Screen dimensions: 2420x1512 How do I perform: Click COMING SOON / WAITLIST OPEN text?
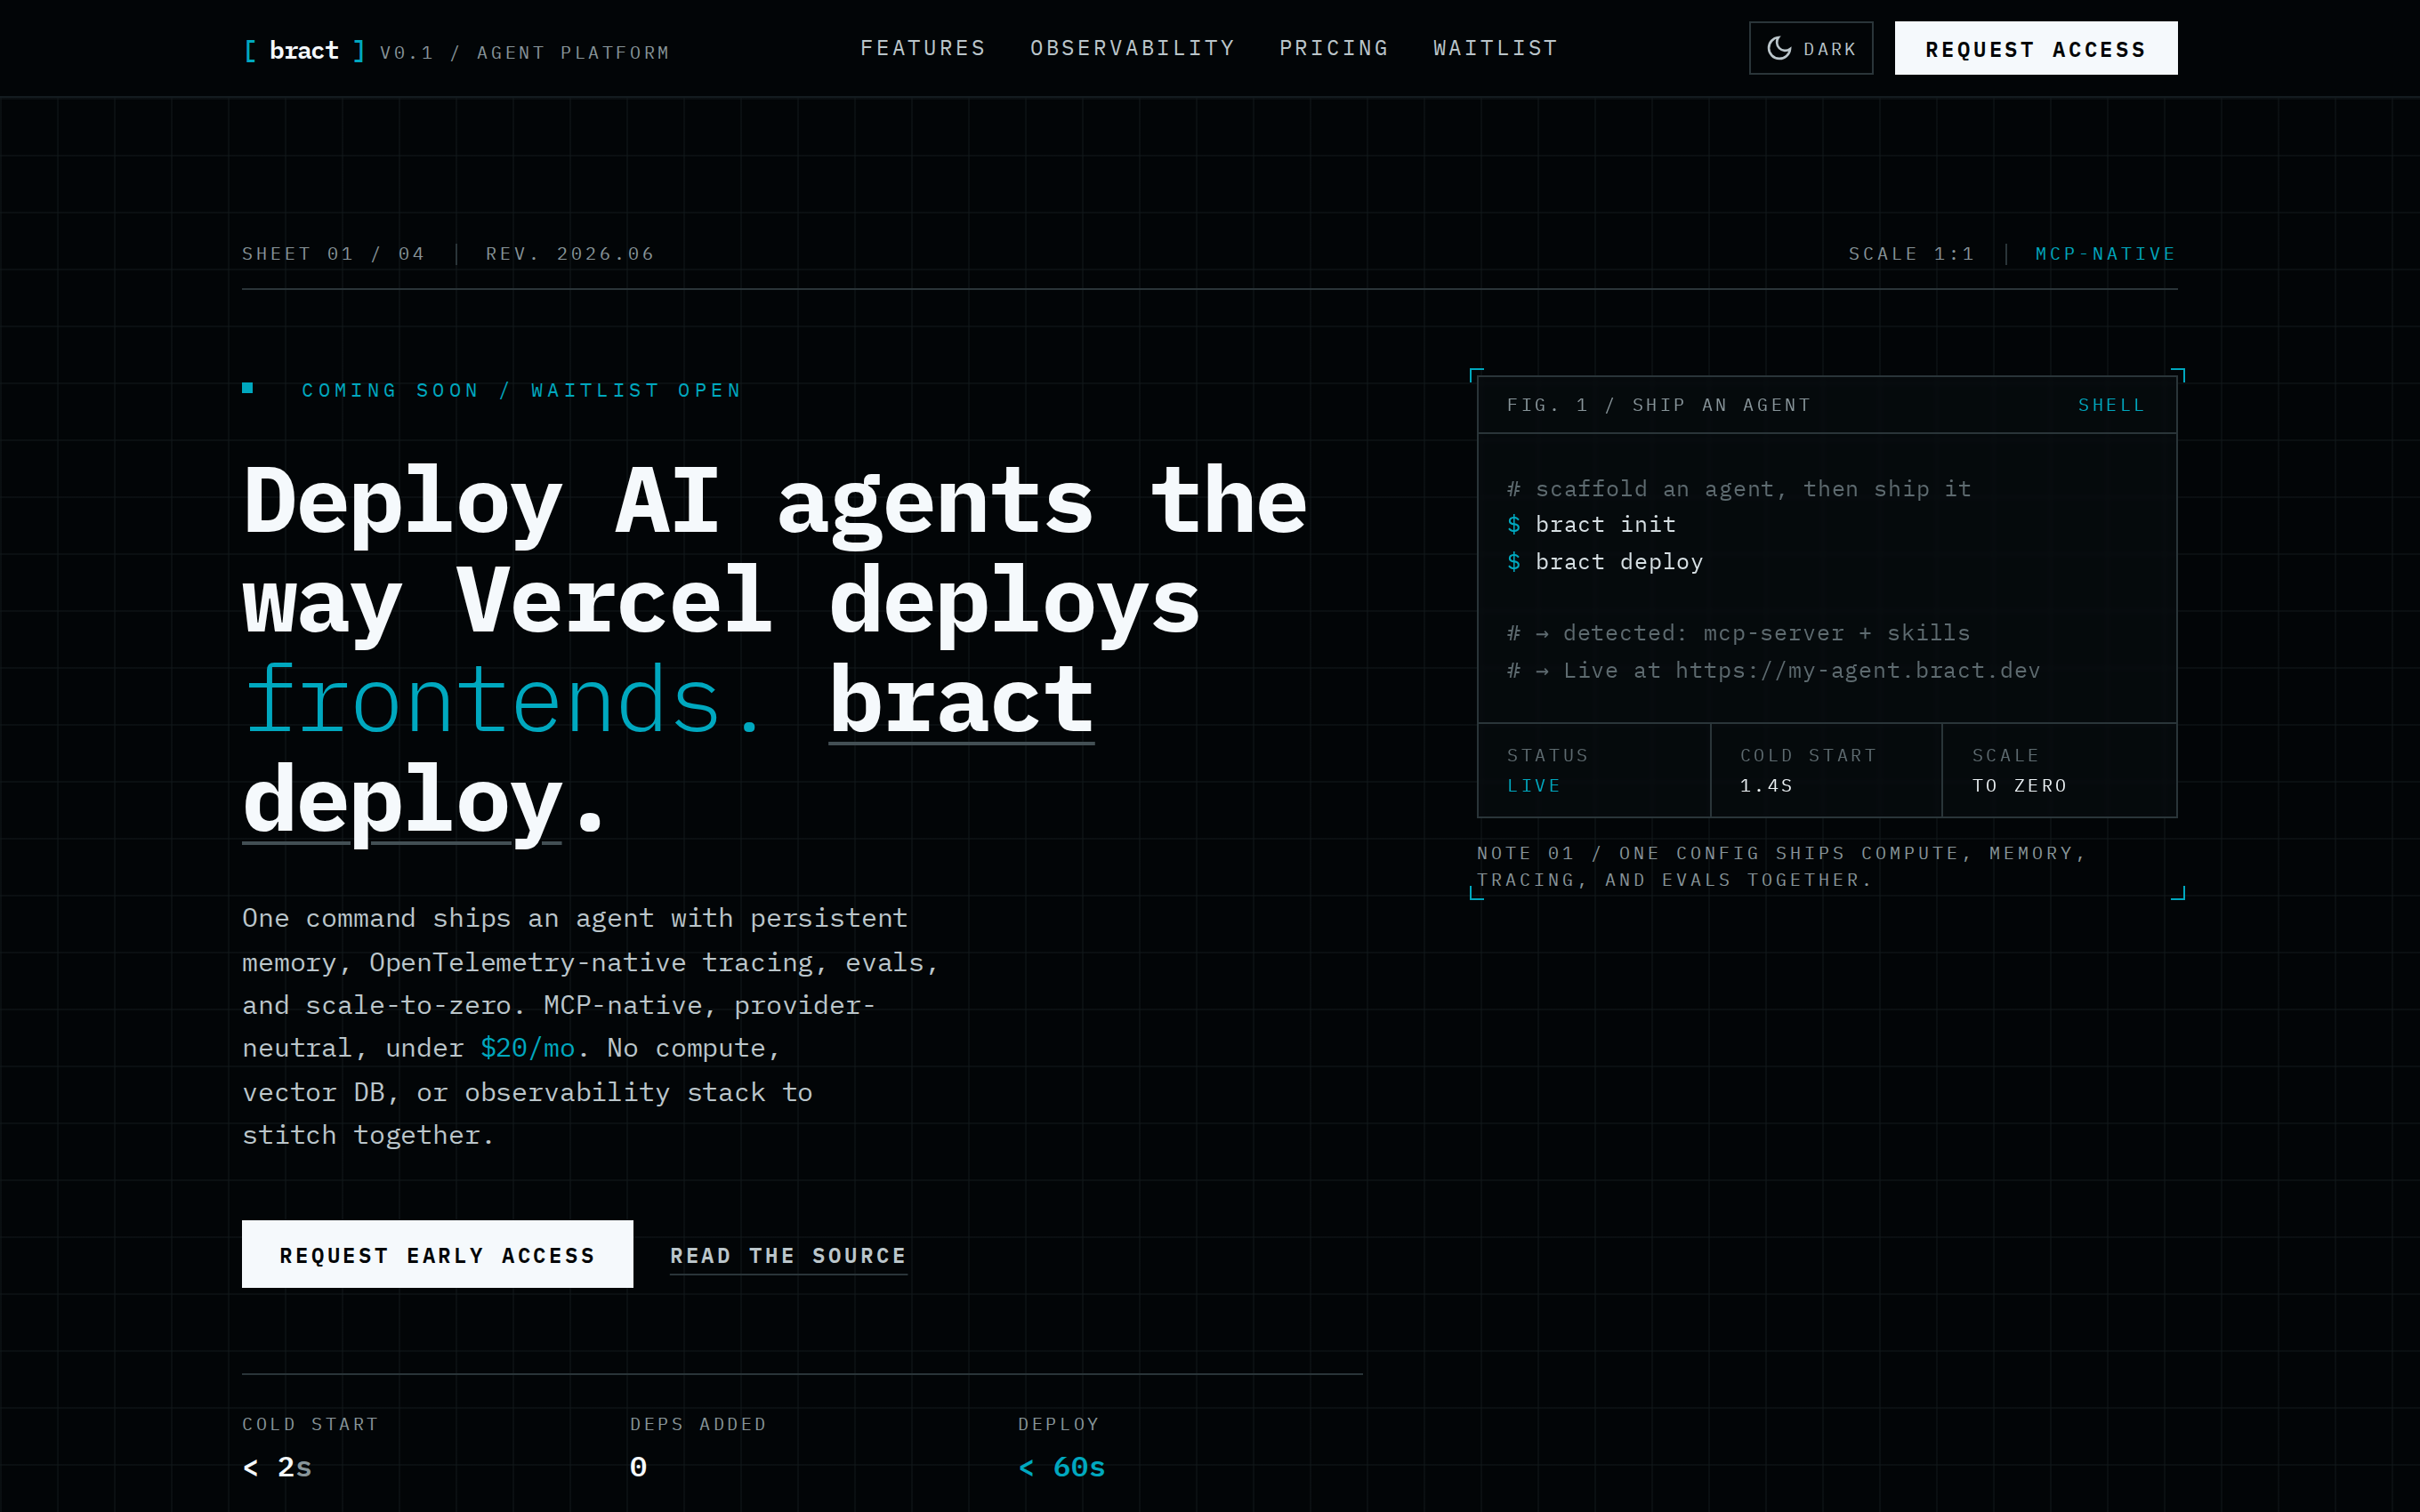point(522,391)
